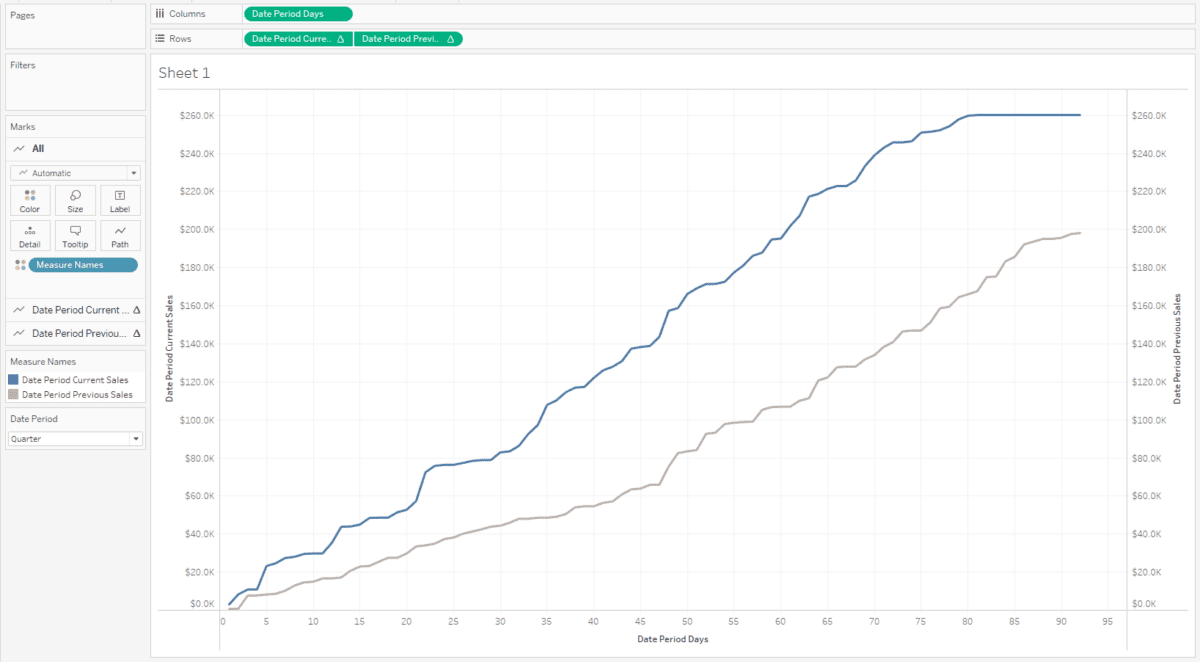Click the Filters shelf header

[23, 65]
